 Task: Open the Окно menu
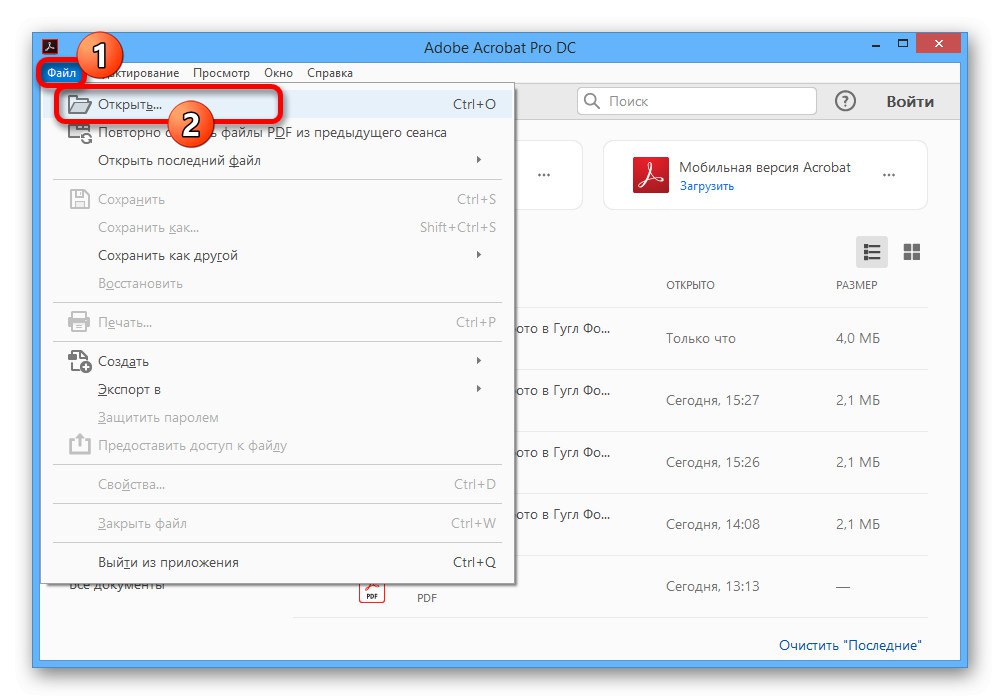pos(278,73)
